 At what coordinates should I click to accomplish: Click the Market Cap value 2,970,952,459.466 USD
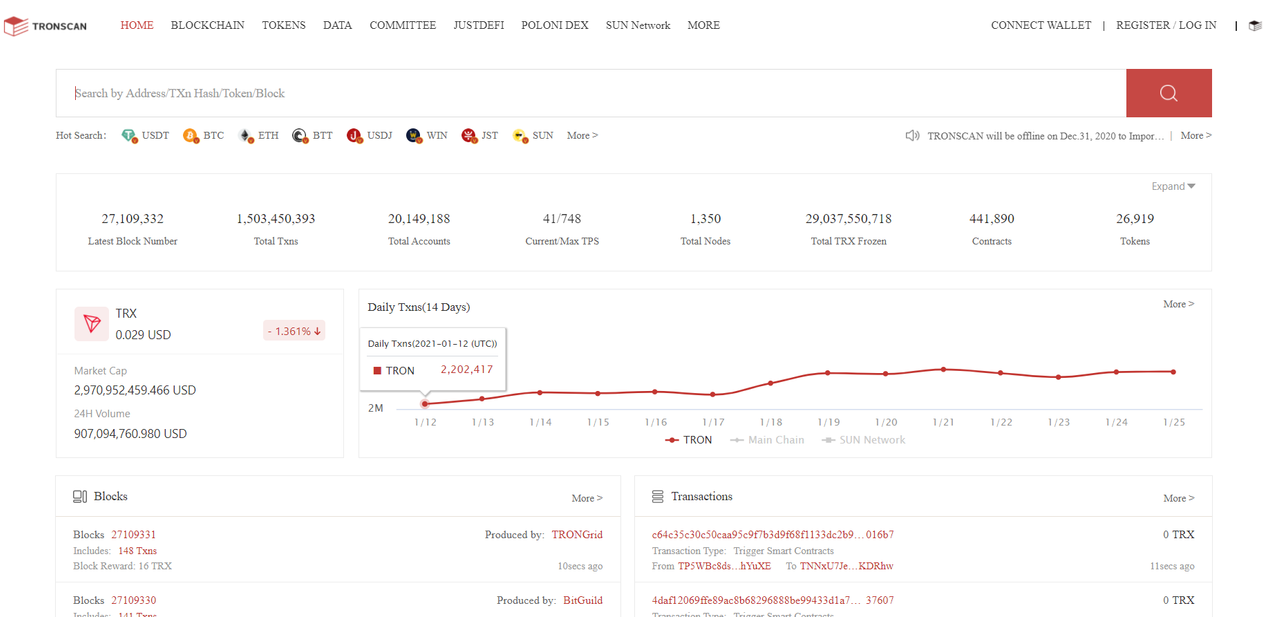point(135,390)
